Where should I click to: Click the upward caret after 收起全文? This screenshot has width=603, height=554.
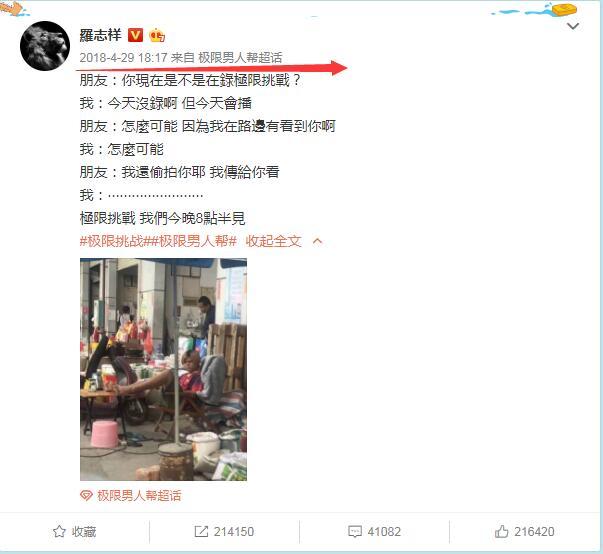pyautogui.click(x=317, y=241)
